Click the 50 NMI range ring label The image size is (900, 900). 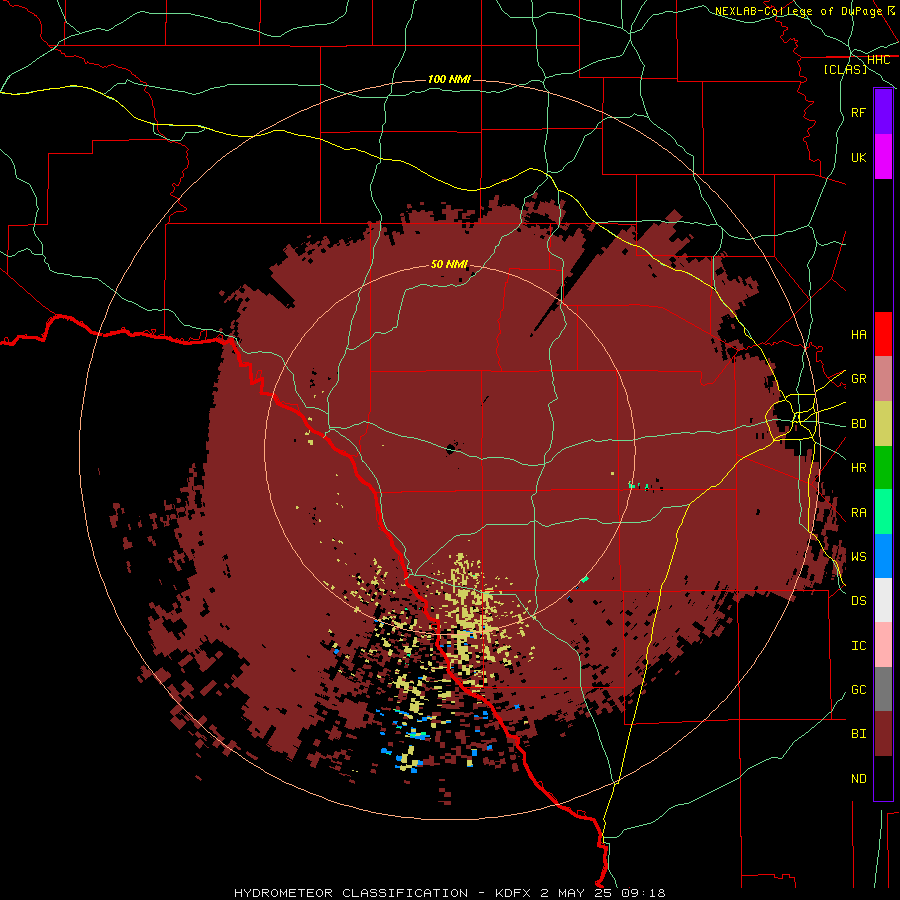click(449, 264)
